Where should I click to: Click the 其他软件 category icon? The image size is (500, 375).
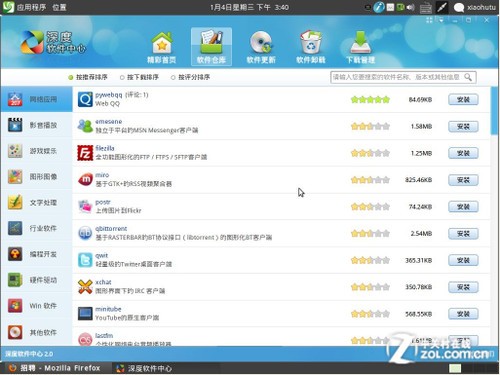click(x=15, y=332)
